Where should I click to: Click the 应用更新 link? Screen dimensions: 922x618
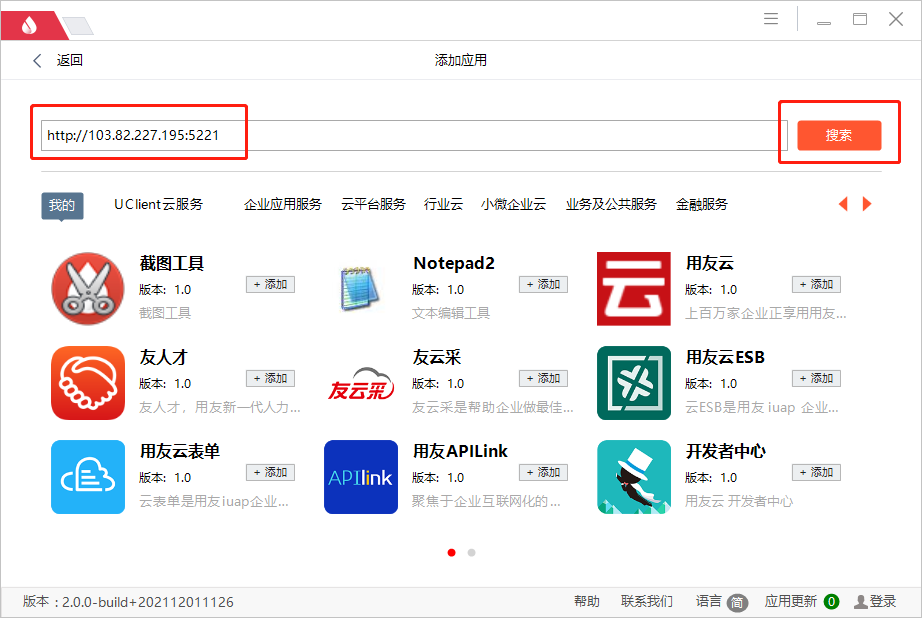pyautogui.click(x=790, y=602)
